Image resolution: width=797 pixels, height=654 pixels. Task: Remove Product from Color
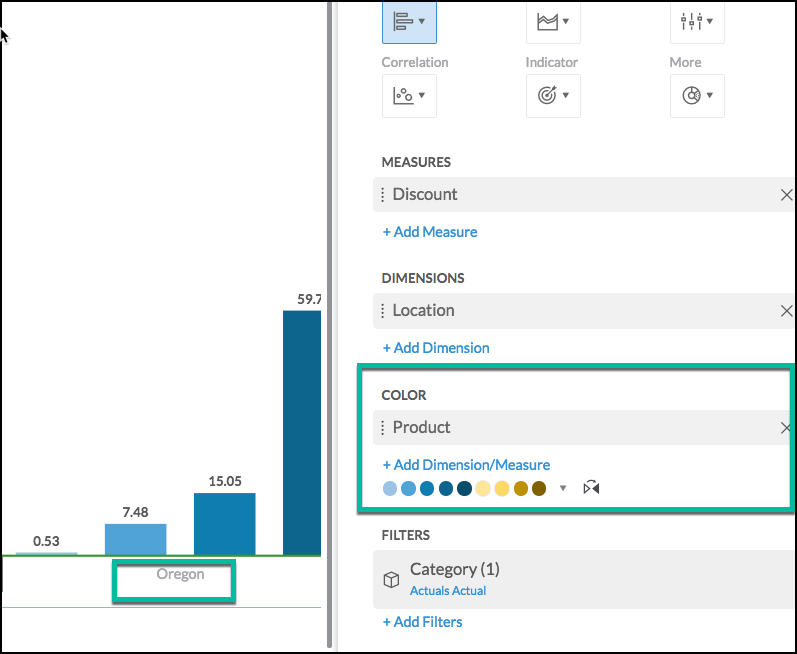coord(786,428)
